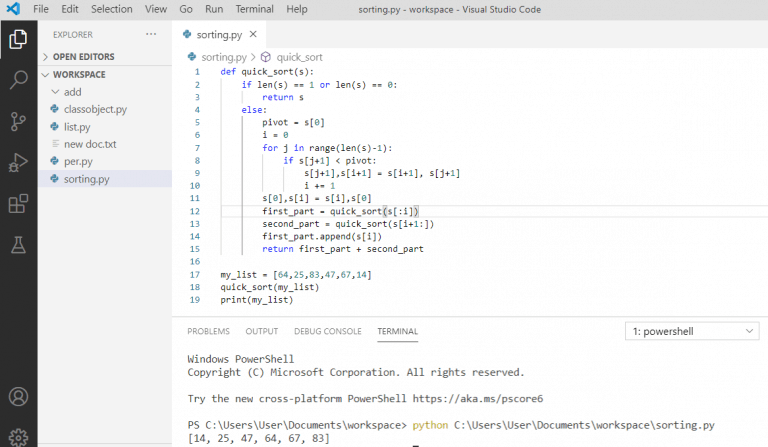Click the Python file icon beside classobject.py
Viewport: 768px width, 447px height.
coord(54,109)
